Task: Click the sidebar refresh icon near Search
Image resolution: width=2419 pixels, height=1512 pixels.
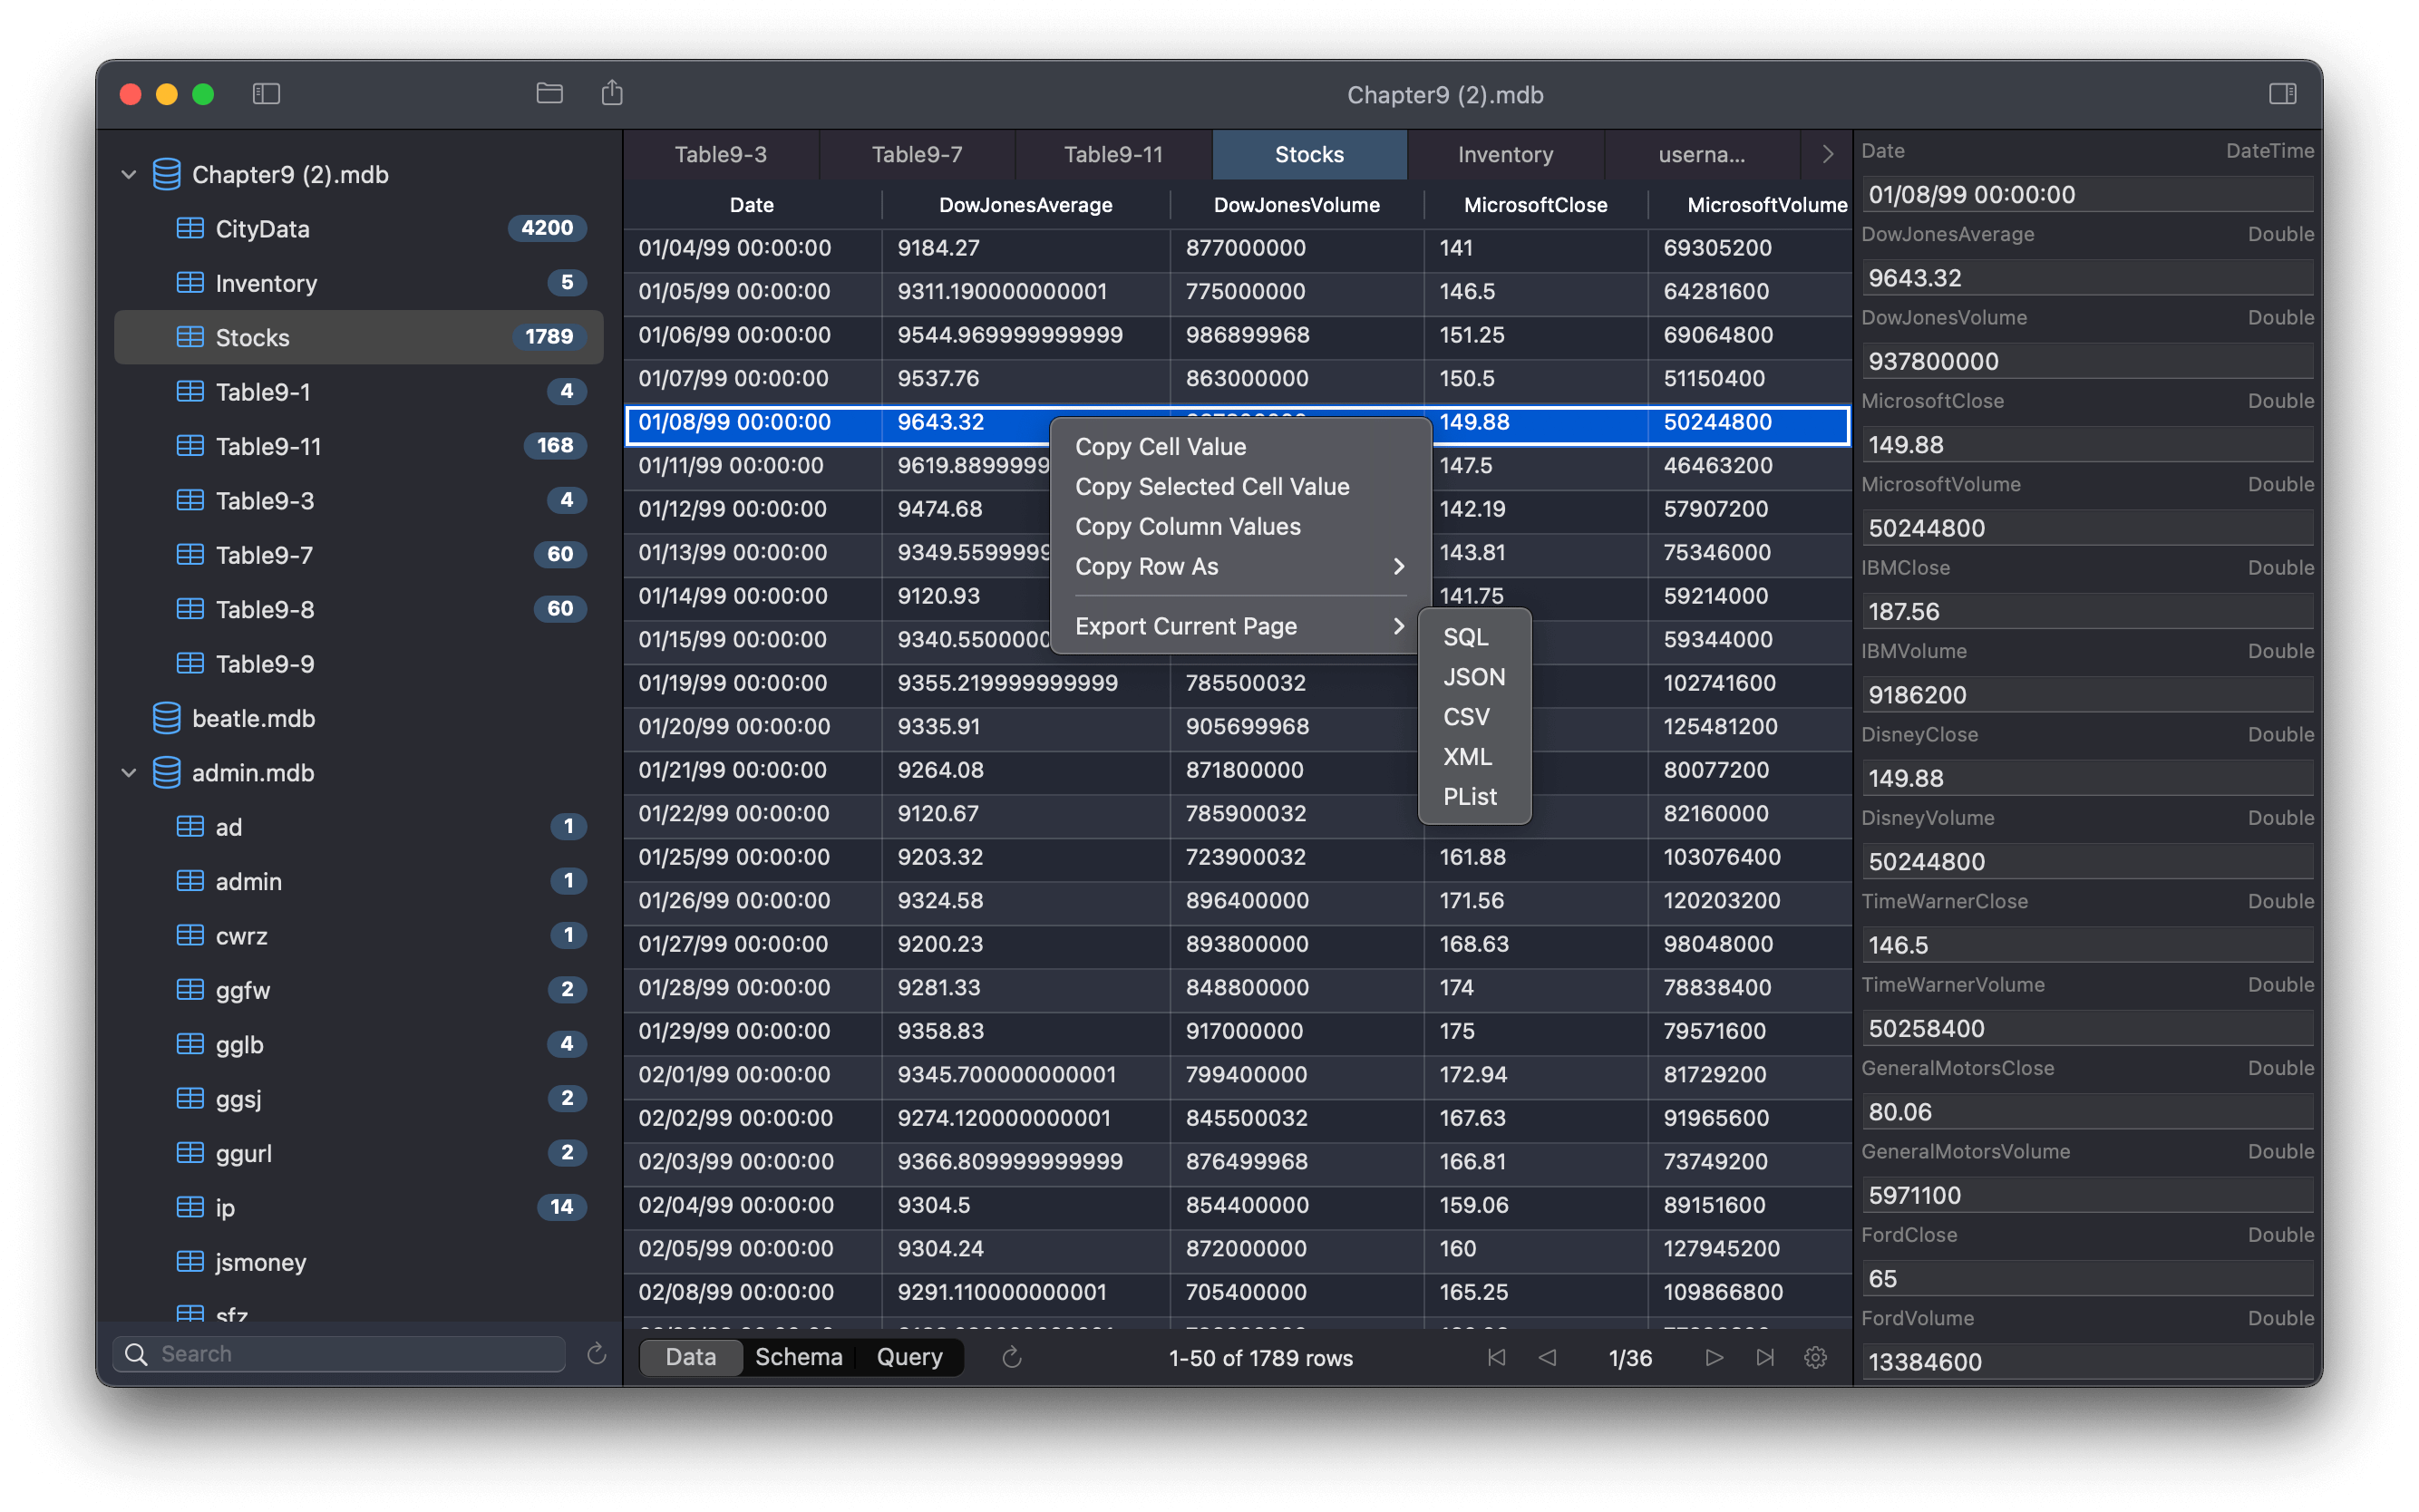Action: (x=596, y=1354)
